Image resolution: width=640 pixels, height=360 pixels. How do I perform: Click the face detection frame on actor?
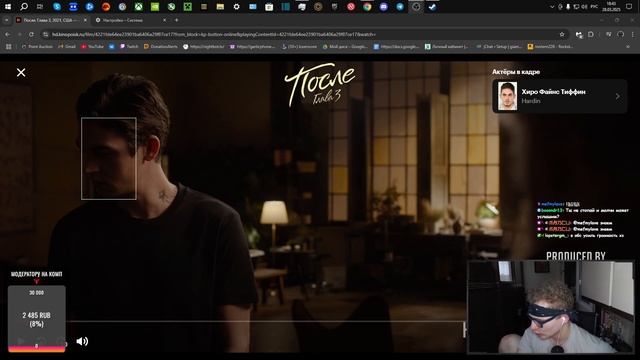click(109, 158)
